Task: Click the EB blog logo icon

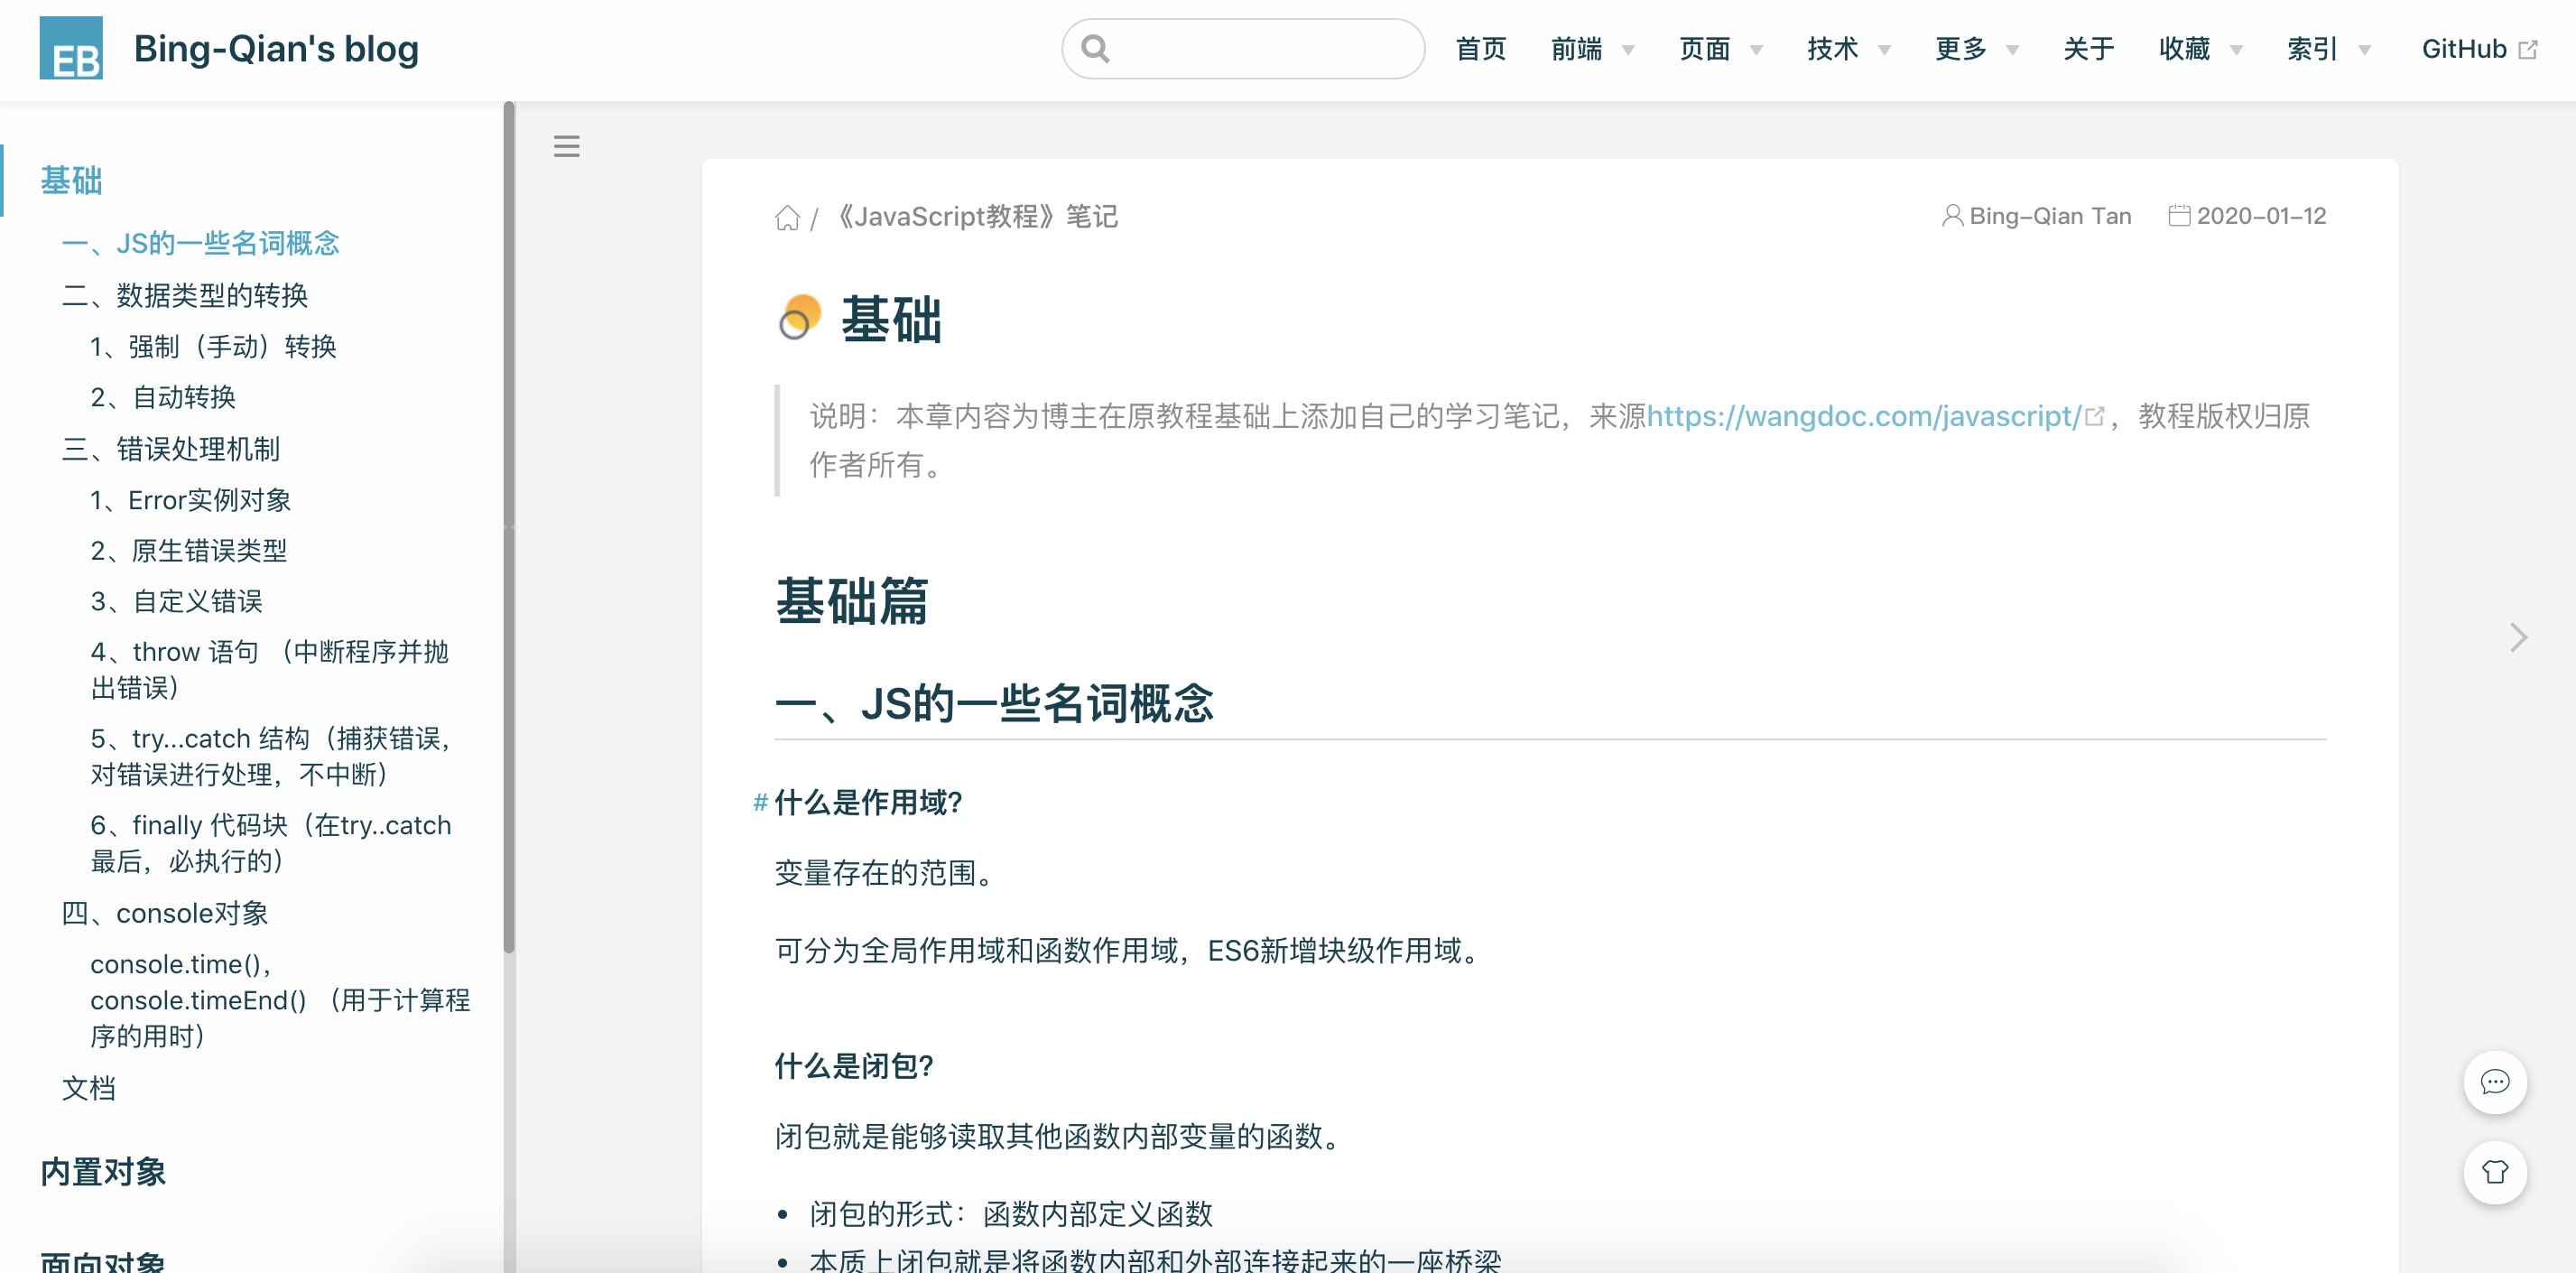Action: tap(71, 48)
